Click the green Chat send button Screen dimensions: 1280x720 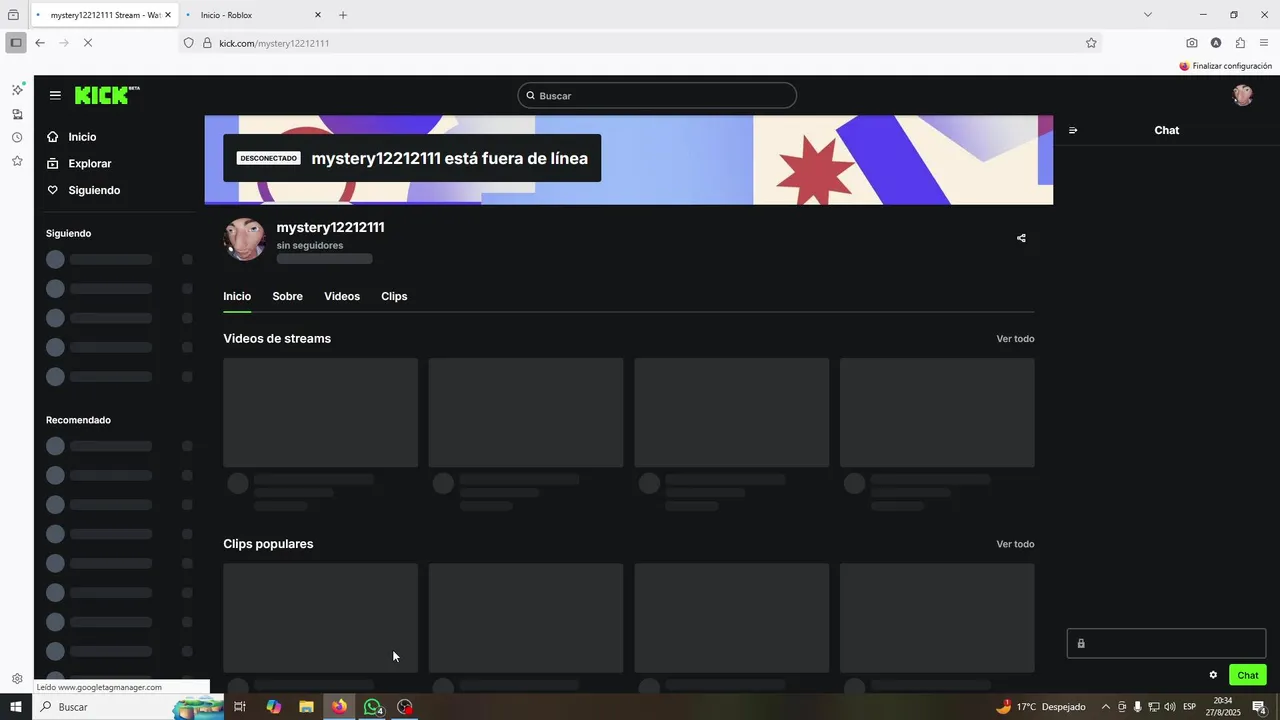coord(1248,675)
